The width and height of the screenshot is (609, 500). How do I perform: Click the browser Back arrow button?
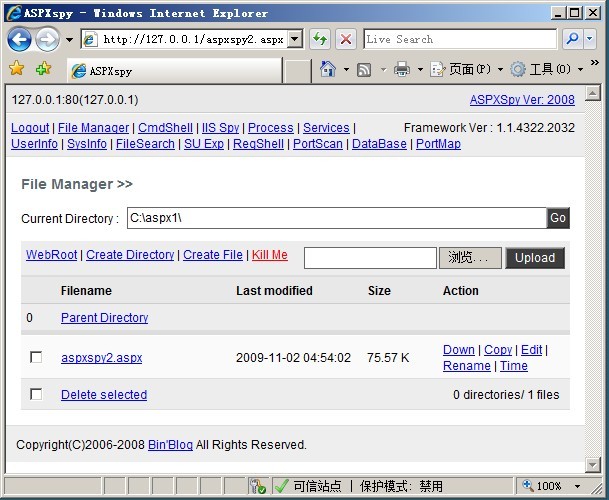[x=19, y=39]
